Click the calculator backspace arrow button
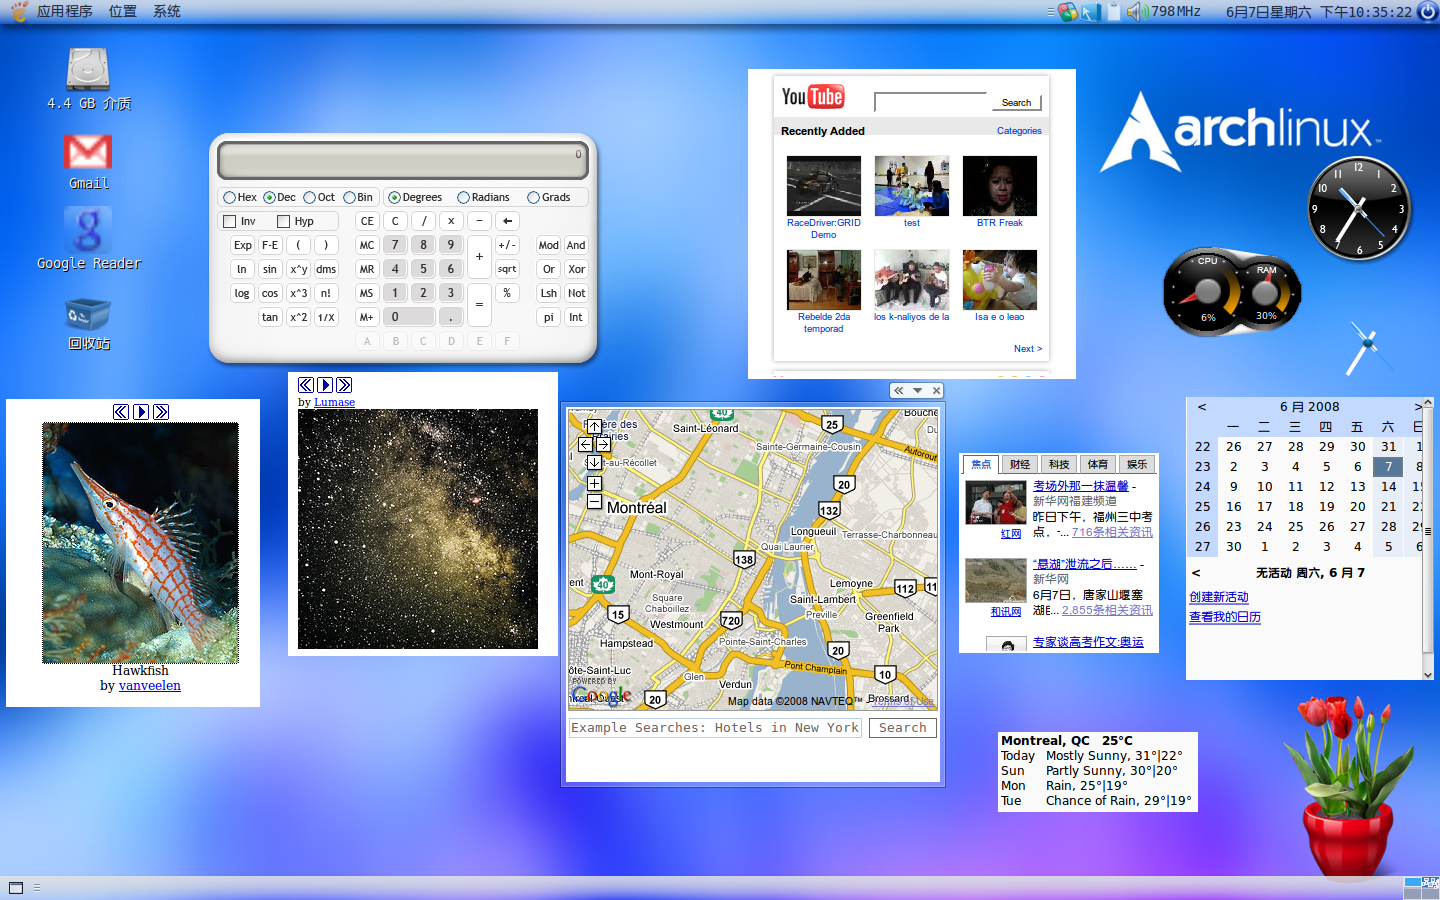Image resolution: width=1440 pixels, height=900 pixels. (x=508, y=221)
